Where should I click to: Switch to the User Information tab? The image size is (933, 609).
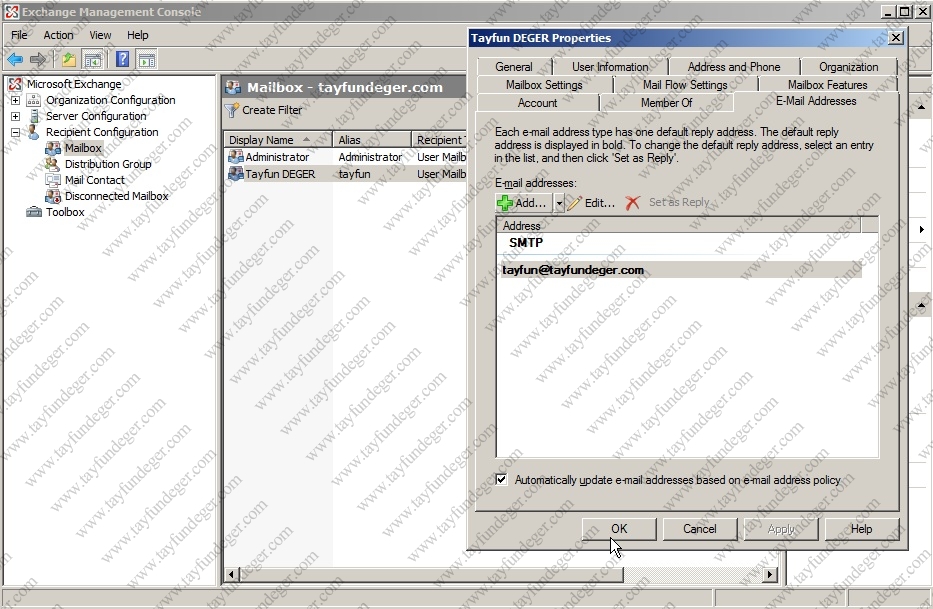click(x=610, y=67)
